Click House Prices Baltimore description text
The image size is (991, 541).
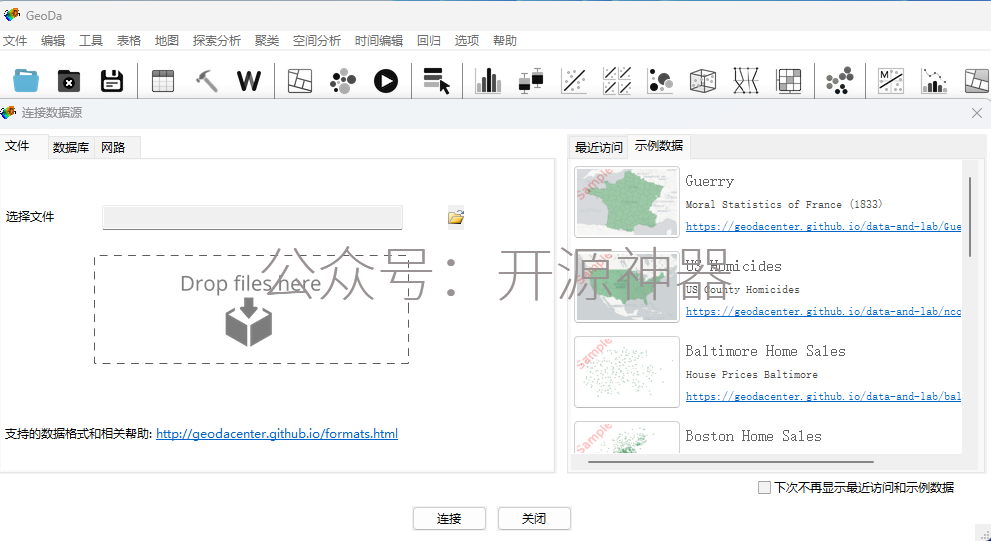(751, 374)
